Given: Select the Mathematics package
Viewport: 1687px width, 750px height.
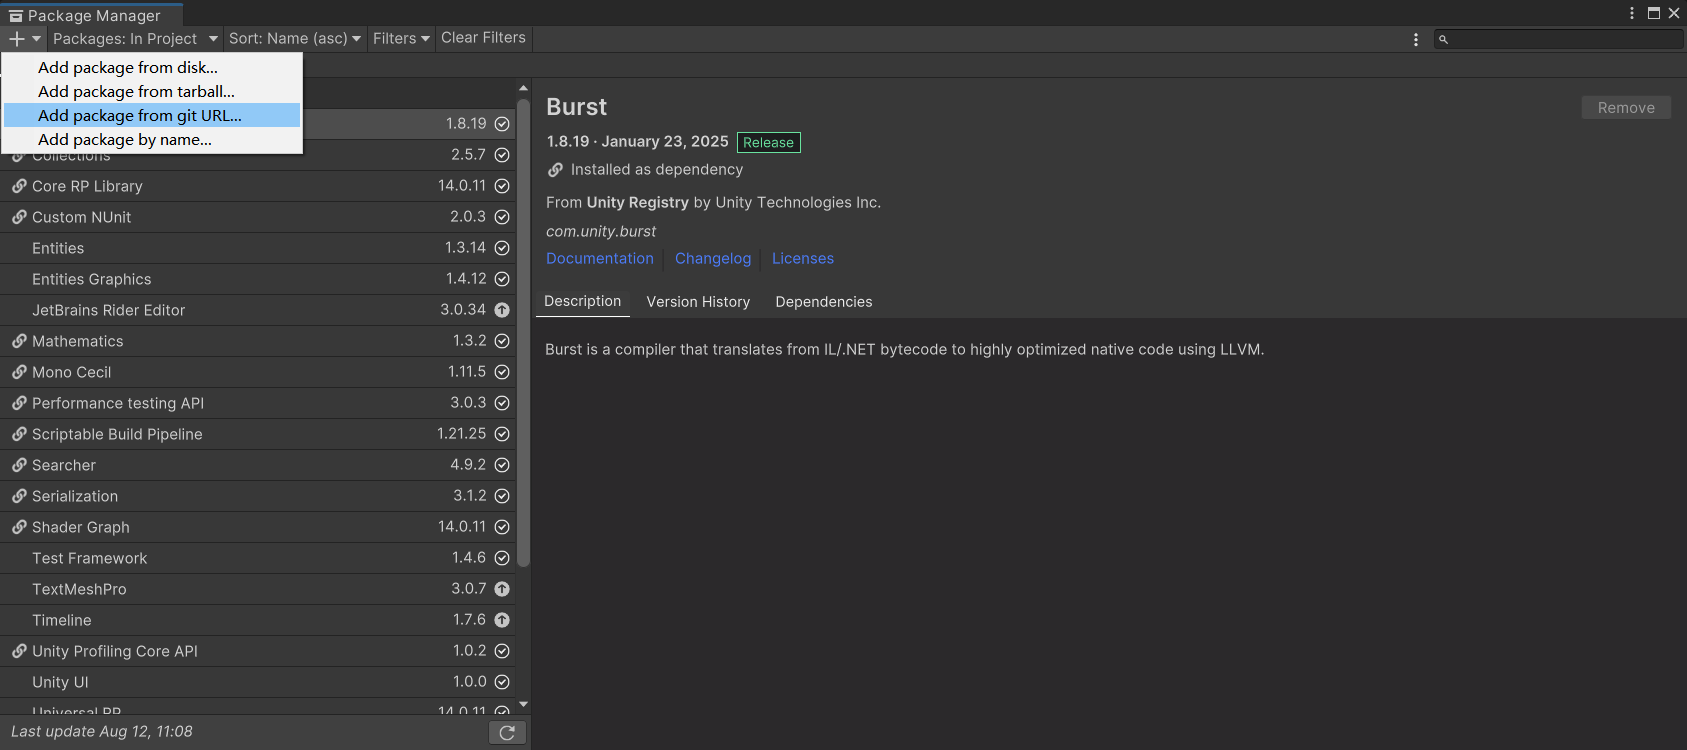Looking at the screenshot, I should [258, 341].
